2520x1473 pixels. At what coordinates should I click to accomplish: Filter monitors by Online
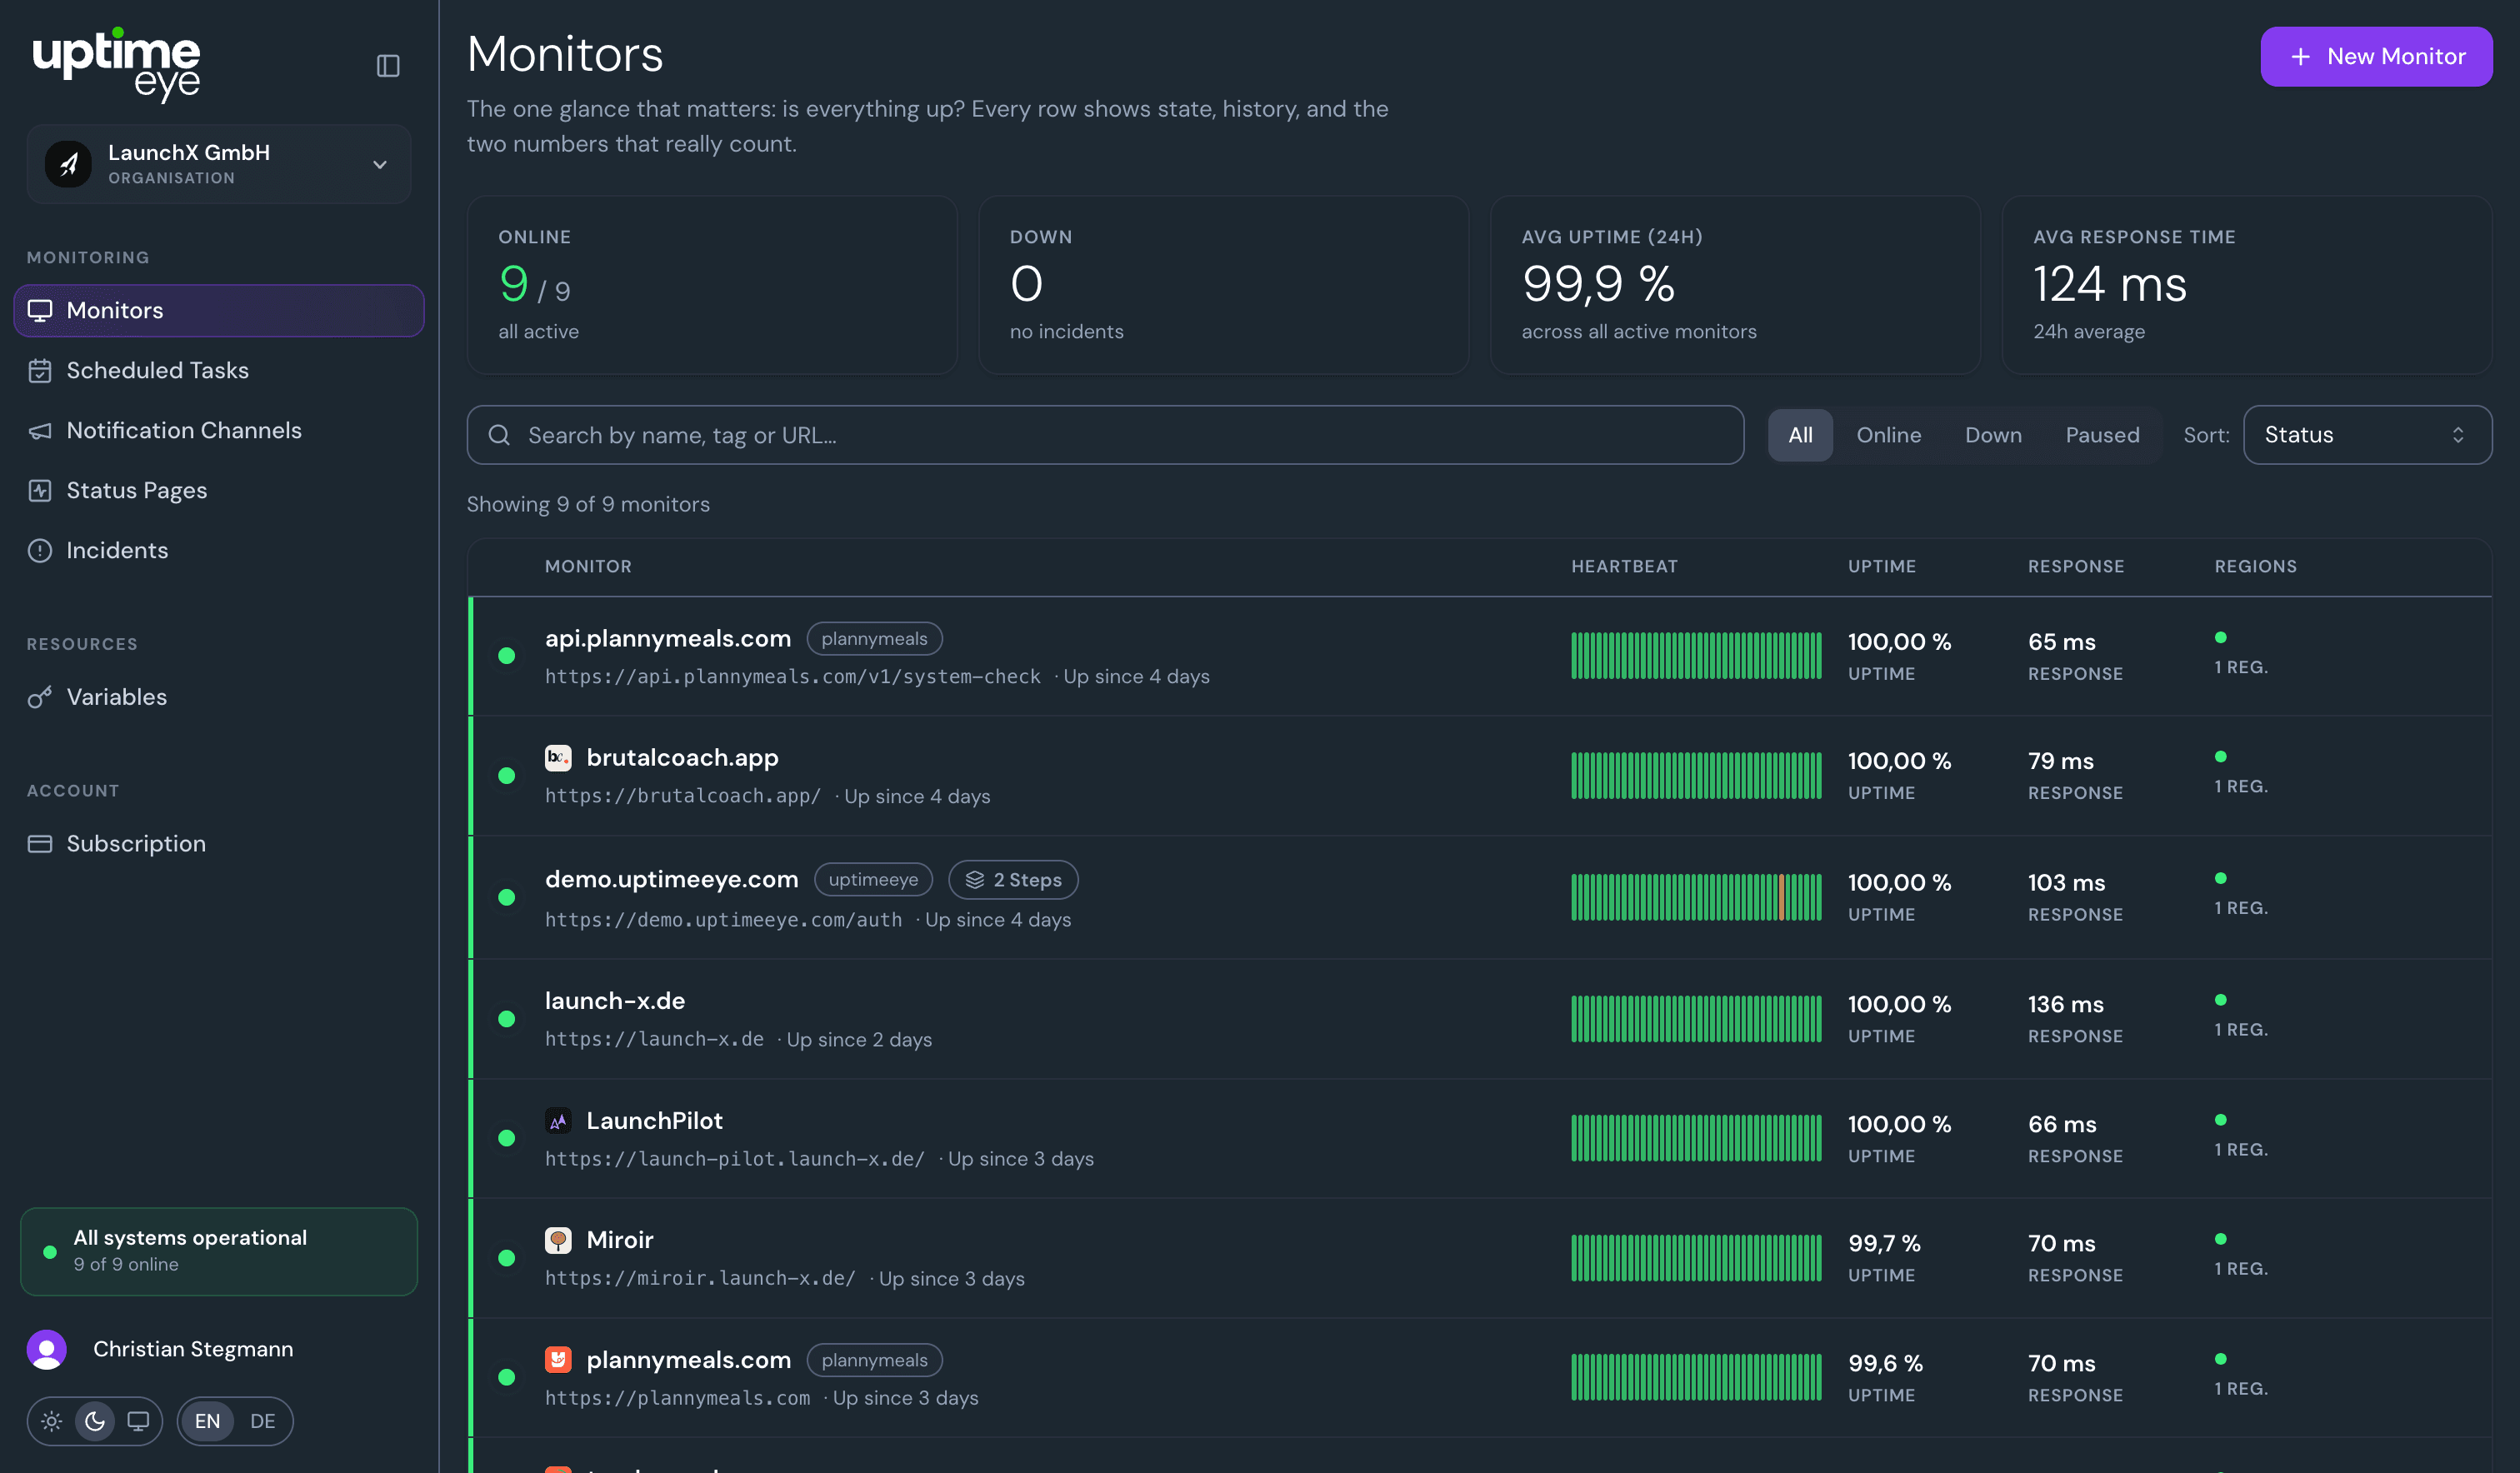pyautogui.click(x=1888, y=435)
